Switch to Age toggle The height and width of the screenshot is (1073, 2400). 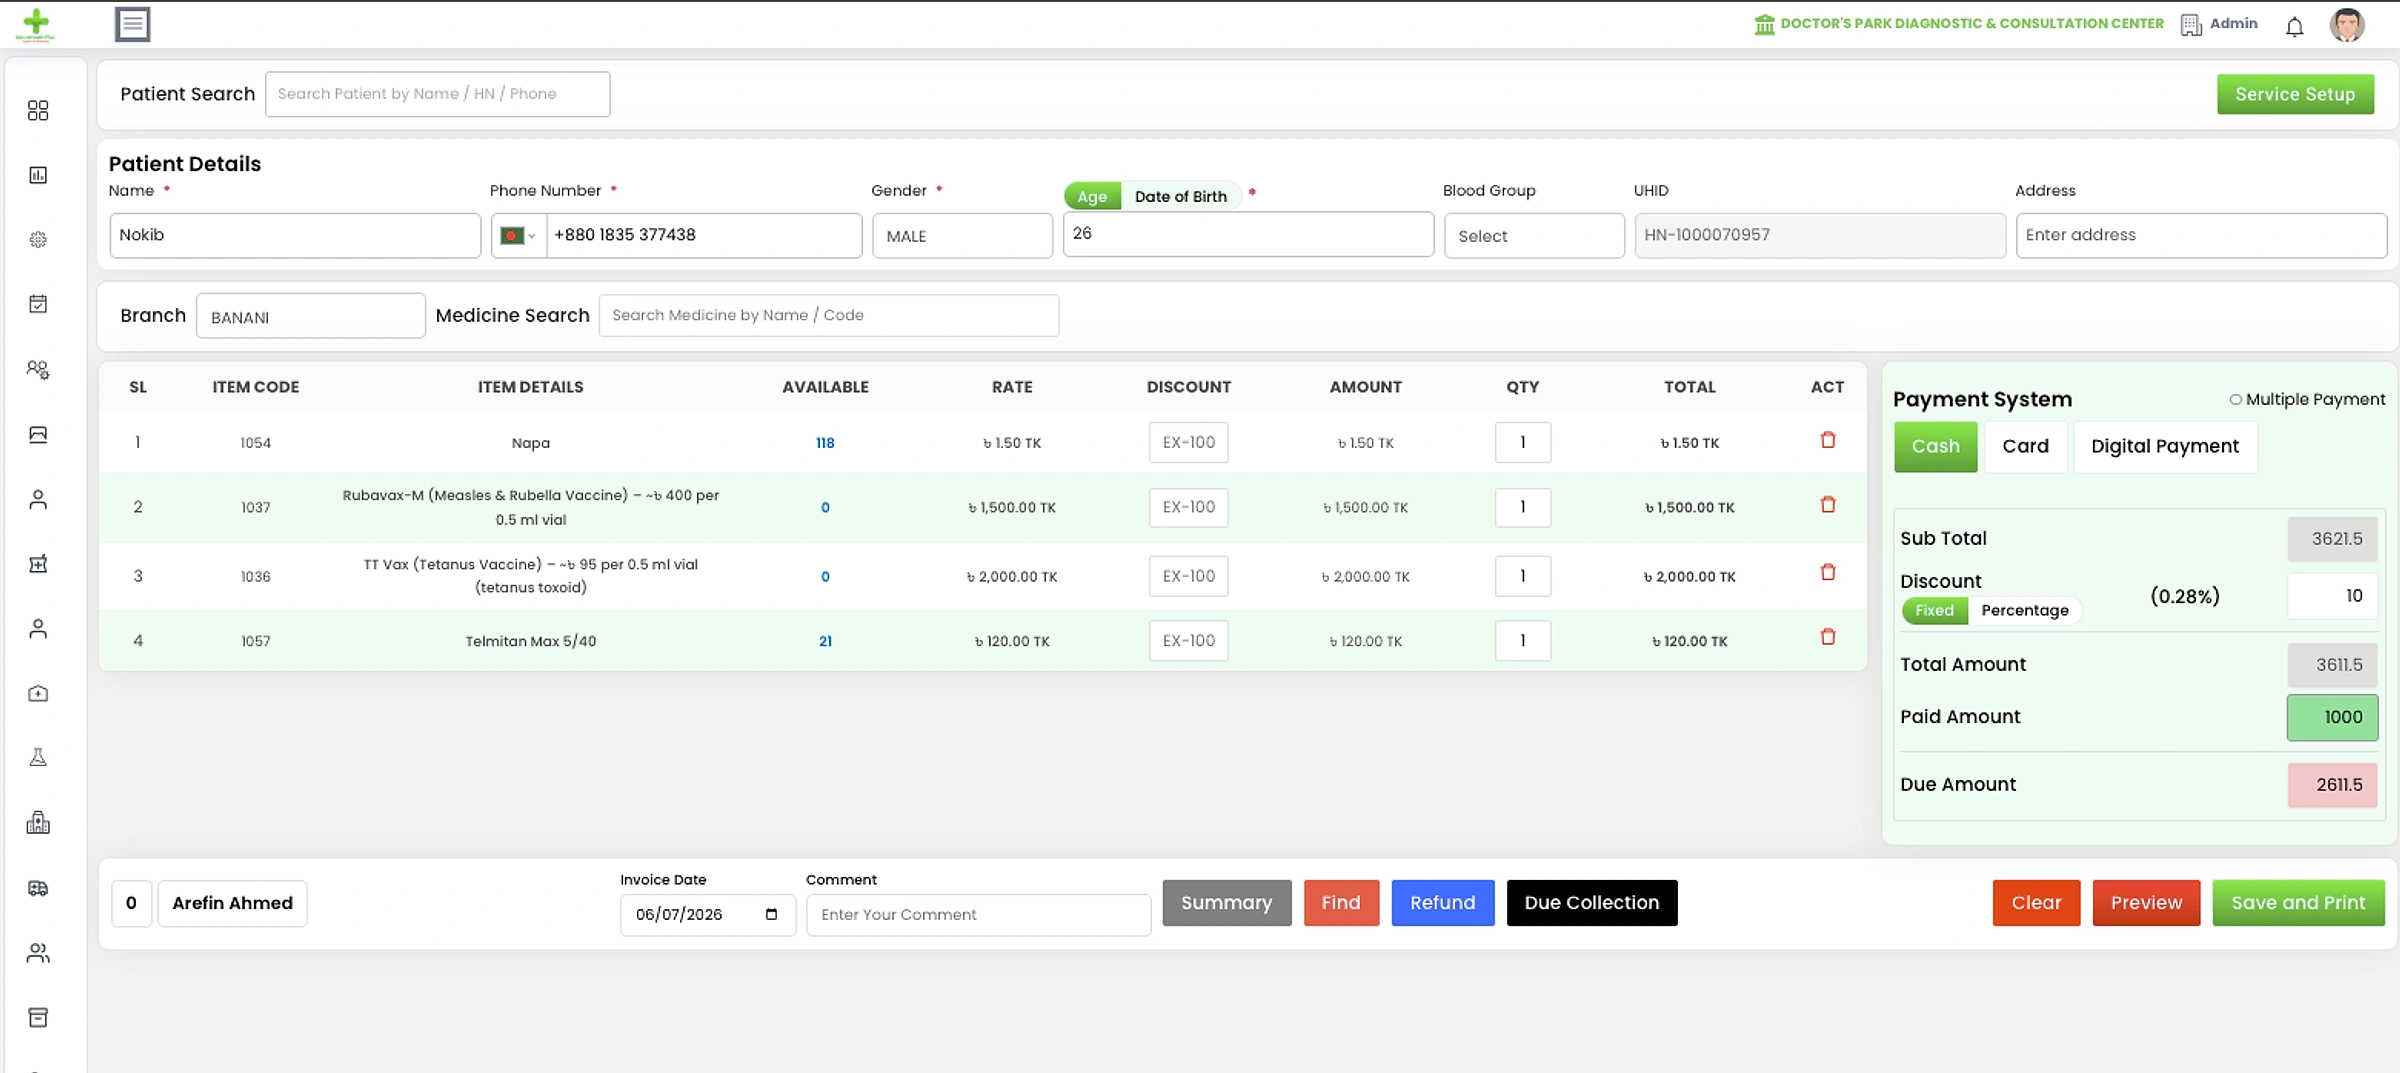point(1092,196)
